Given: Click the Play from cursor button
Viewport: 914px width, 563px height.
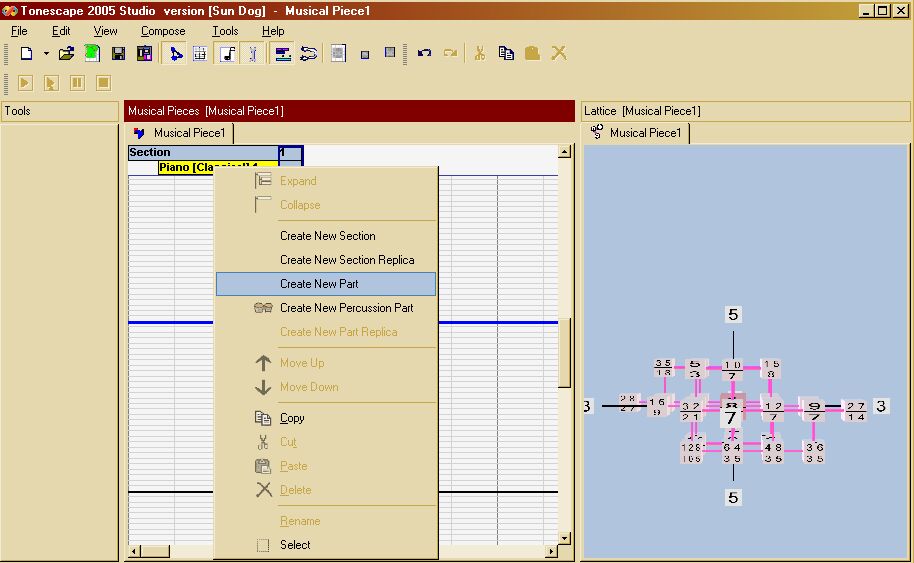Looking at the screenshot, I should coord(51,83).
